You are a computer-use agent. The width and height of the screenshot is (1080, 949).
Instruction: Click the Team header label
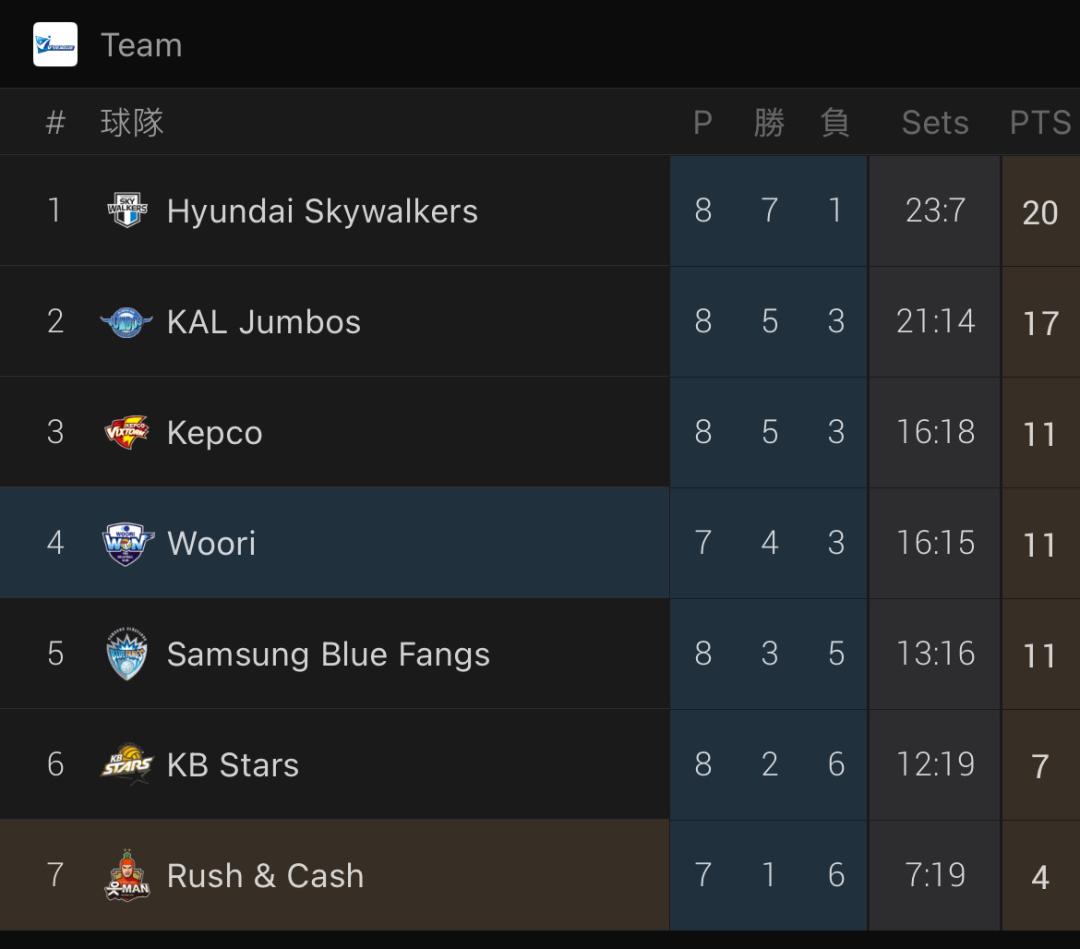tap(142, 45)
